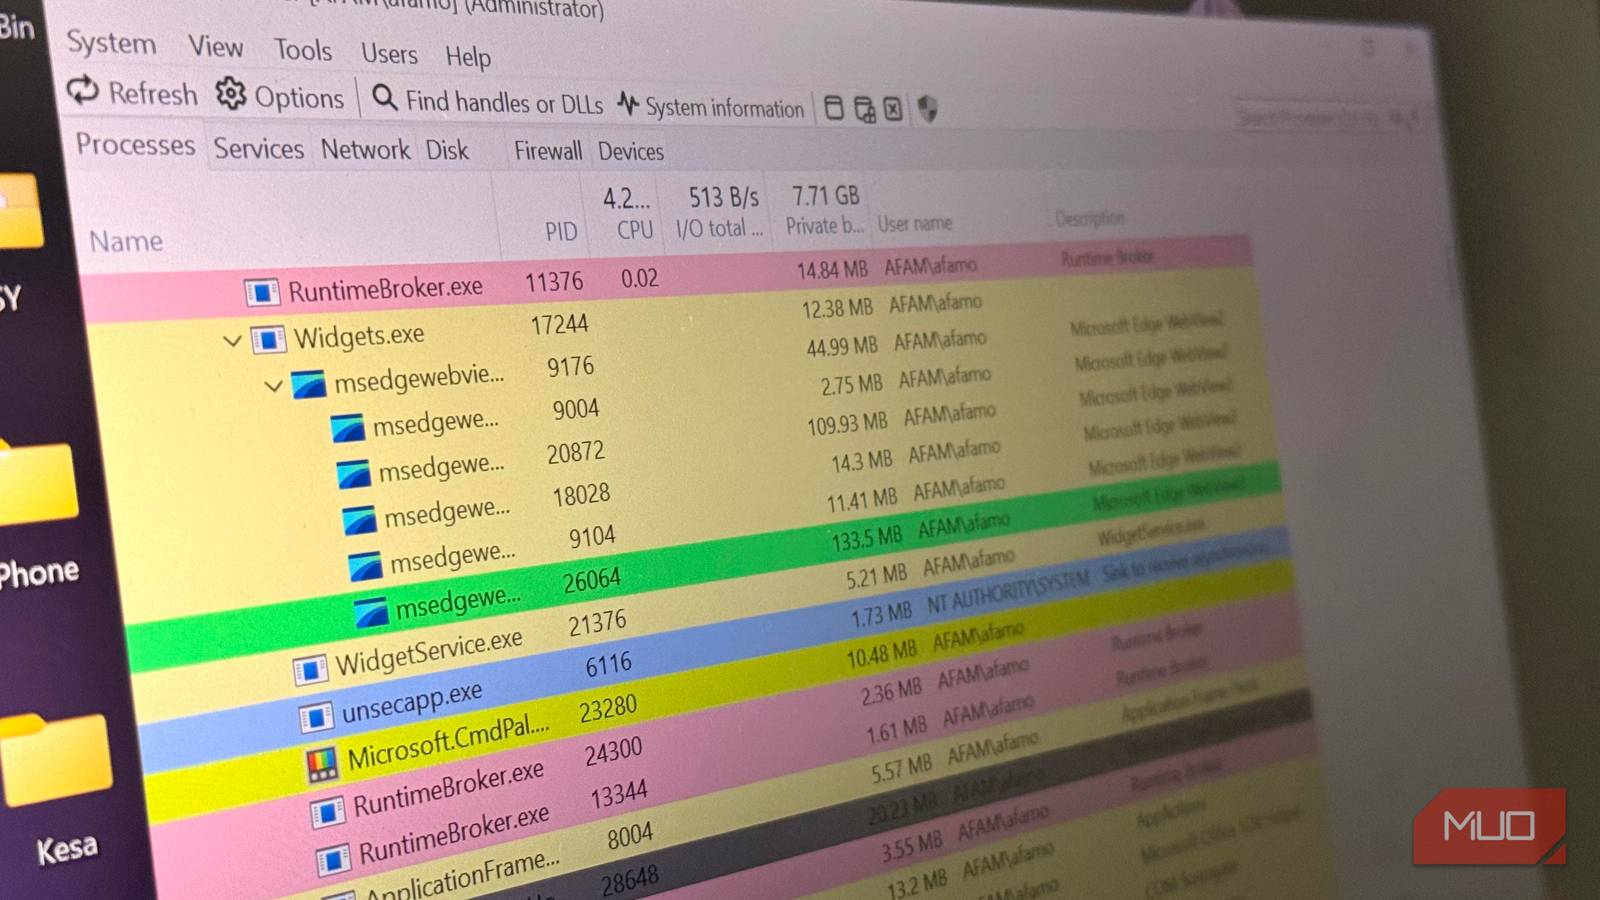This screenshot has height=900, width=1600.
Task: Click the Refresh toolbar button
Action: pos(132,93)
